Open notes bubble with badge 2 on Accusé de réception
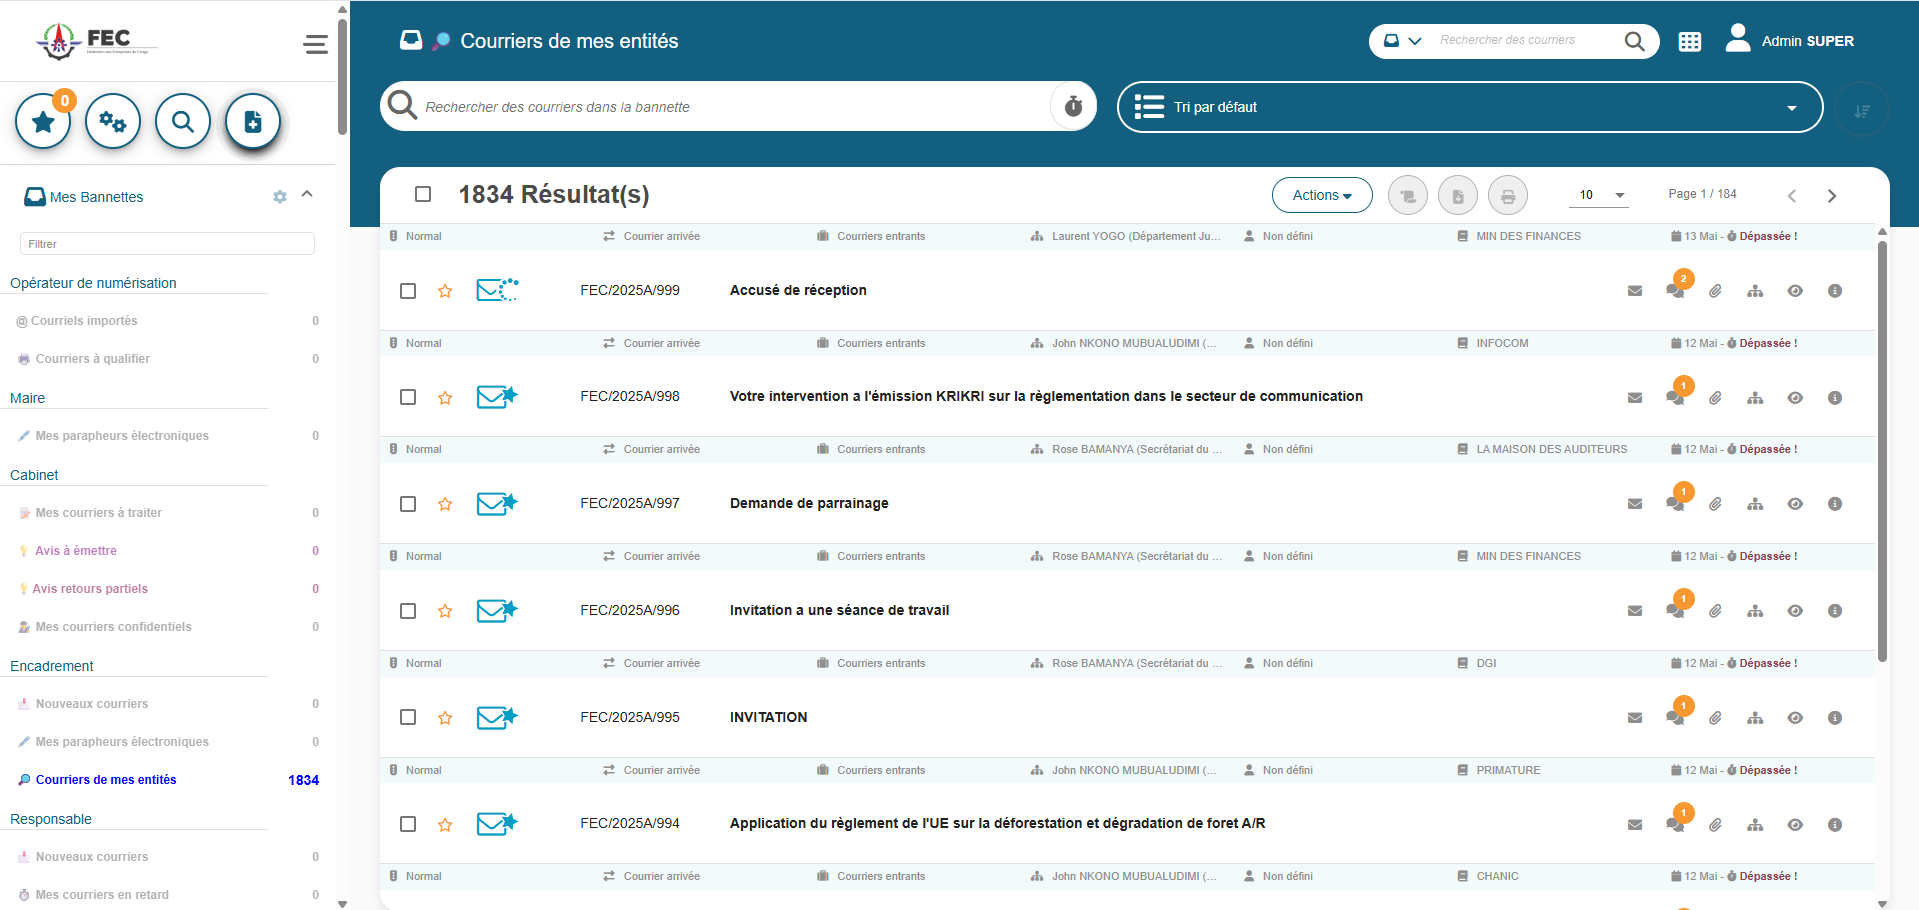 (x=1677, y=290)
